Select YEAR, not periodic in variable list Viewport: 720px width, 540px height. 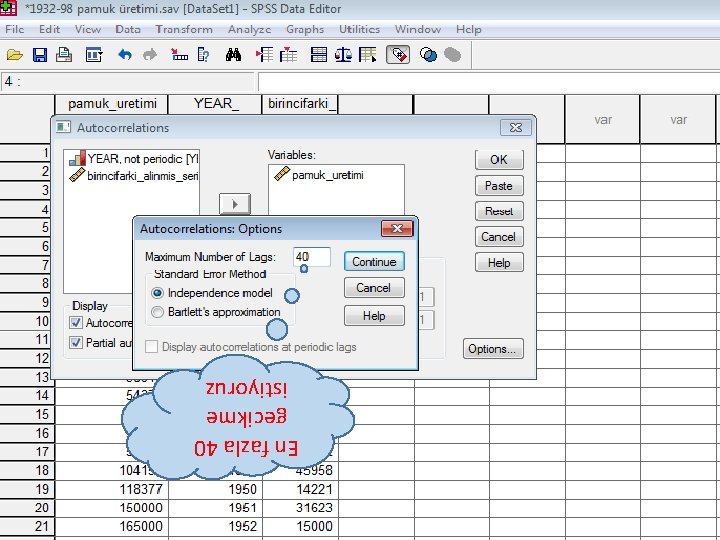point(134,159)
